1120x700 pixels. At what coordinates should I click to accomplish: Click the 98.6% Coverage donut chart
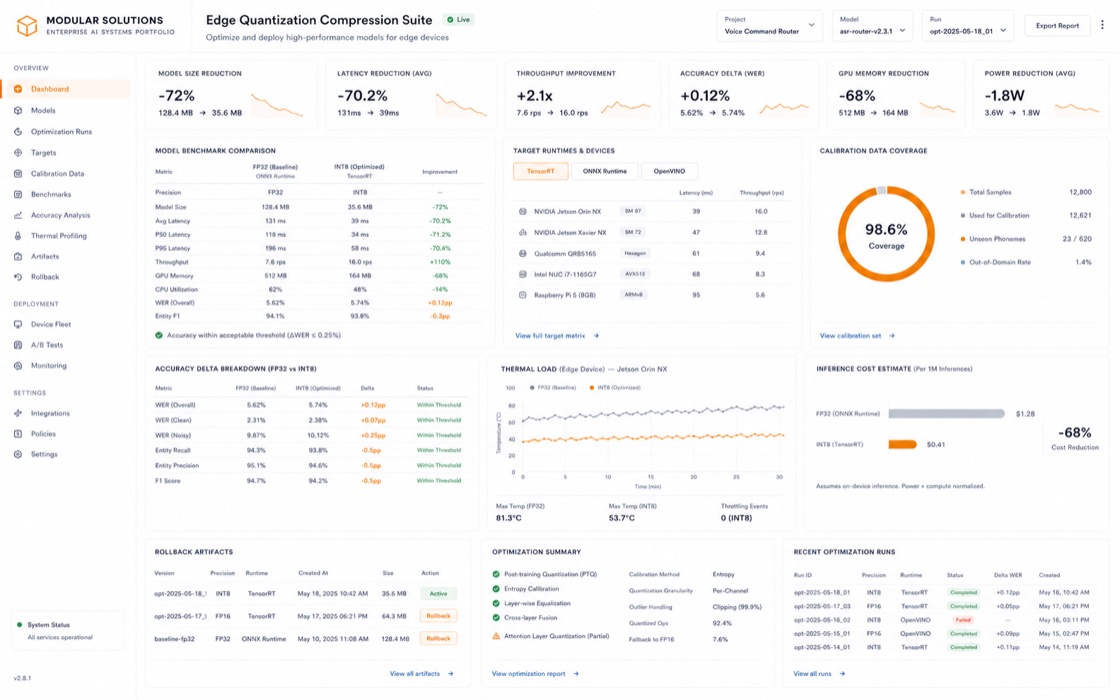click(x=886, y=234)
